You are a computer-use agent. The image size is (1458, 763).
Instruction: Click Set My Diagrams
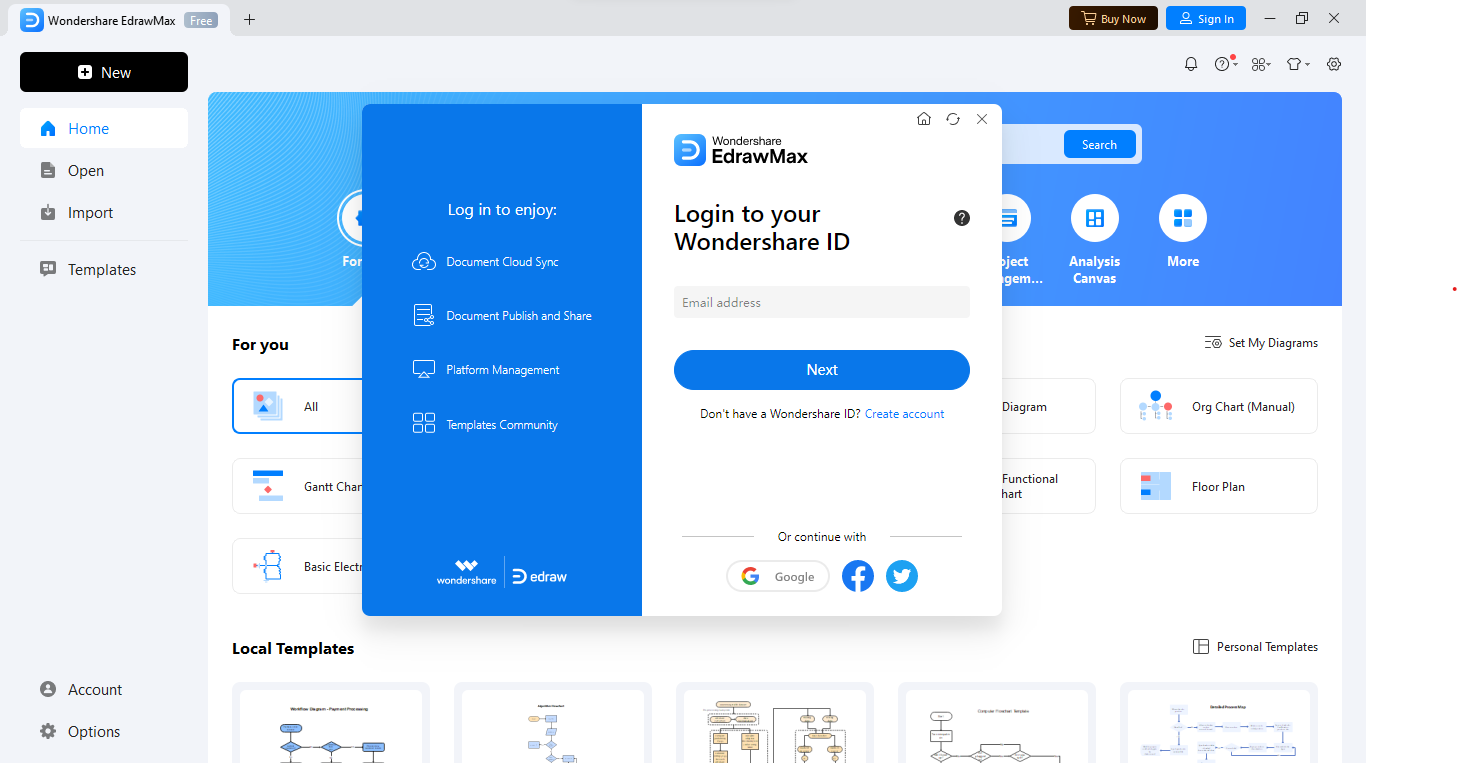[1261, 343]
